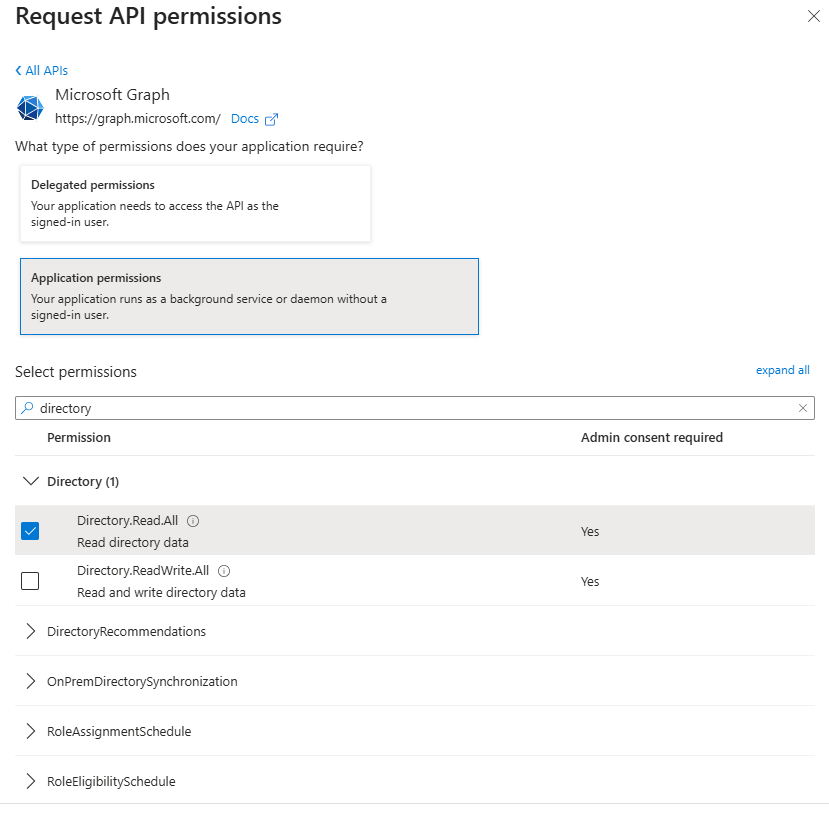Click the Docs external link icon
The width and height of the screenshot is (829, 840).
(271, 119)
